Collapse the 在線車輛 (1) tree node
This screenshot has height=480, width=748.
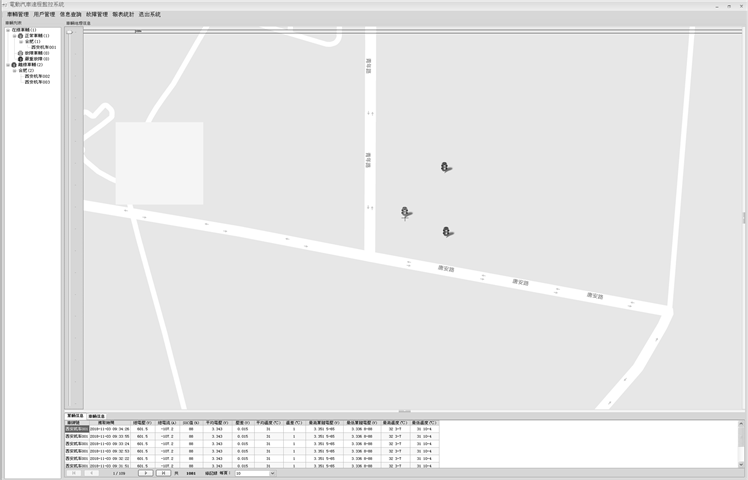coord(8,30)
